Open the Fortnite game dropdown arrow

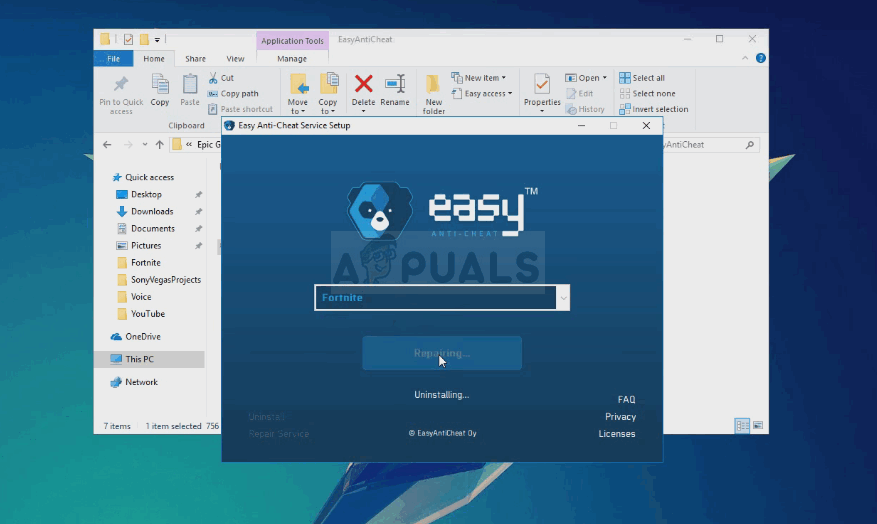563,298
